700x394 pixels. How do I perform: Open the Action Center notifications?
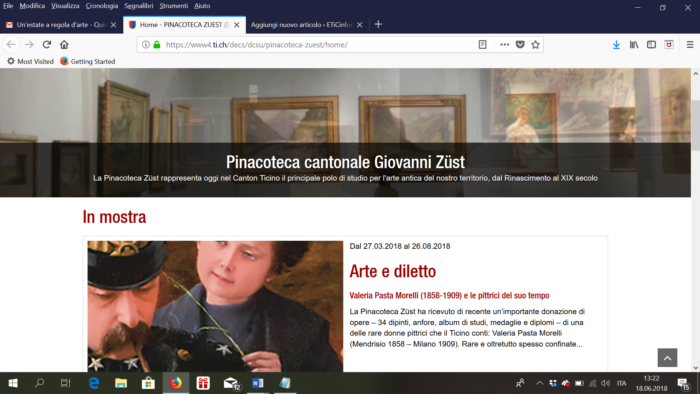point(683,383)
